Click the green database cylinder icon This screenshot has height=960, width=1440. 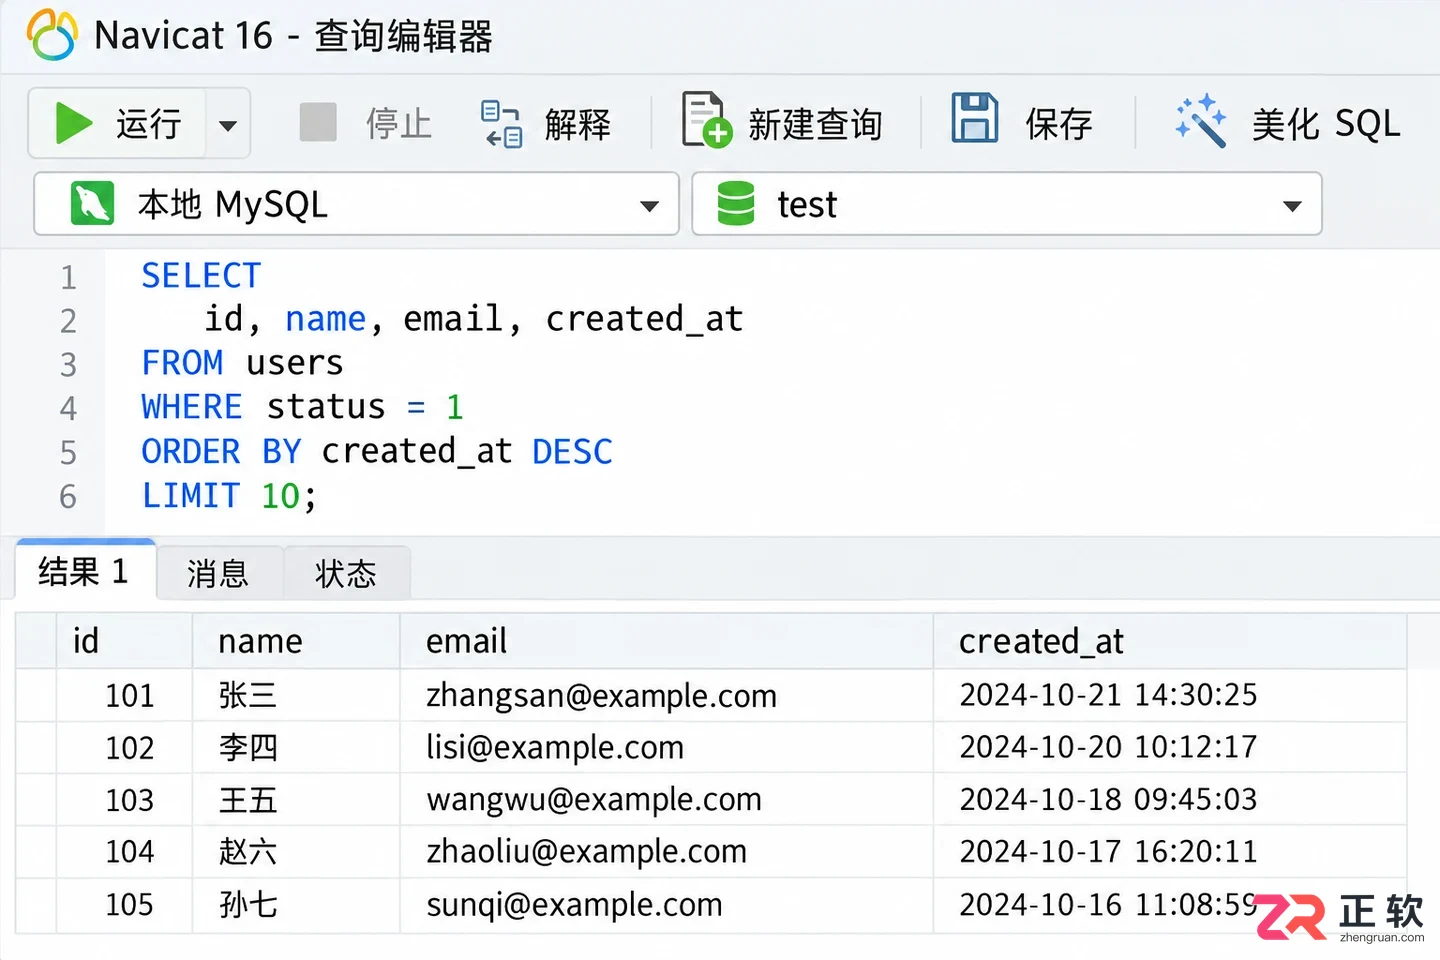point(736,204)
